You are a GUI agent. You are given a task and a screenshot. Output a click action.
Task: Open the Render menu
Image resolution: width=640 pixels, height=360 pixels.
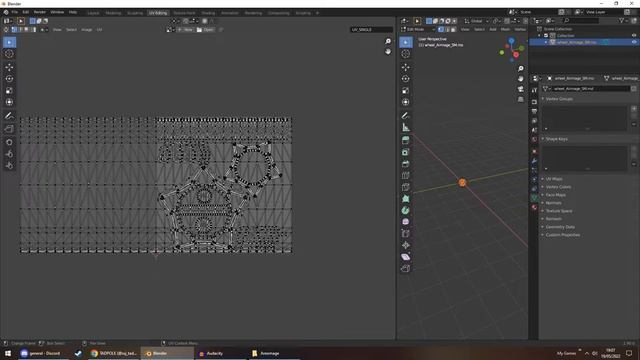pos(40,12)
